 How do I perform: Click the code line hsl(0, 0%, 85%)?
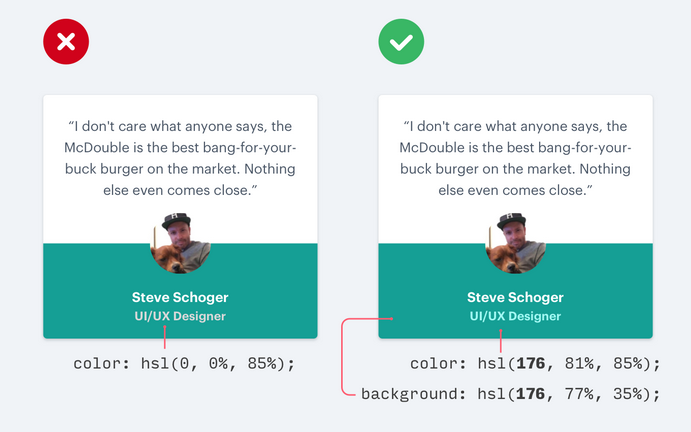[184, 363]
